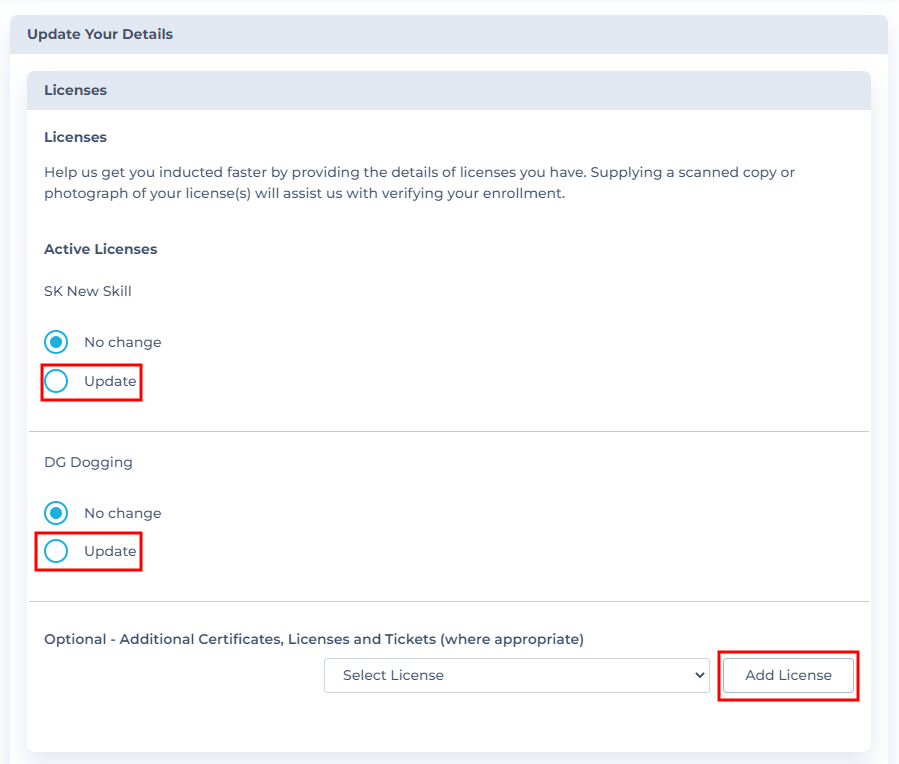899x764 pixels.
Task: Open the Select License dropdown
Action: [517, 675]
